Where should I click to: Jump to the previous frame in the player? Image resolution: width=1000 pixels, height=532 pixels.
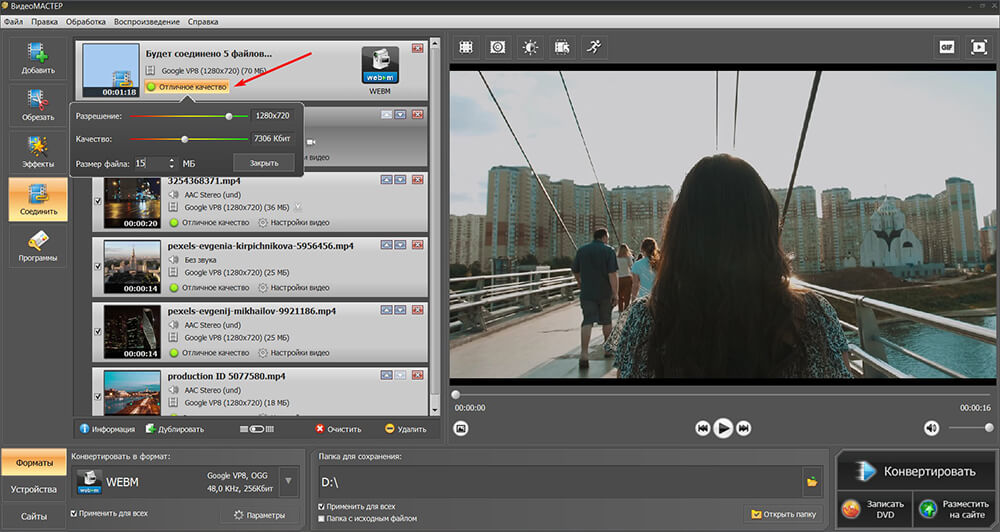tap(702, 429)
